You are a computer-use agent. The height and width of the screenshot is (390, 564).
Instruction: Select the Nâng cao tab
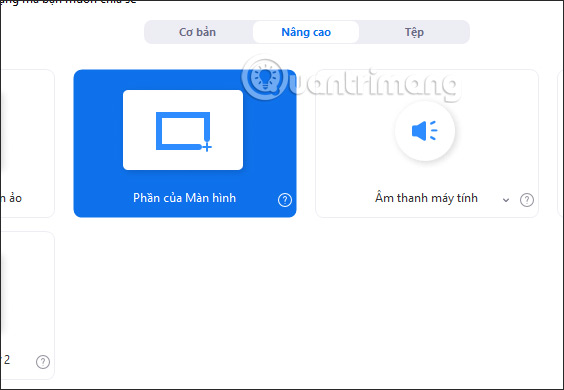click(x=306, y=32)
